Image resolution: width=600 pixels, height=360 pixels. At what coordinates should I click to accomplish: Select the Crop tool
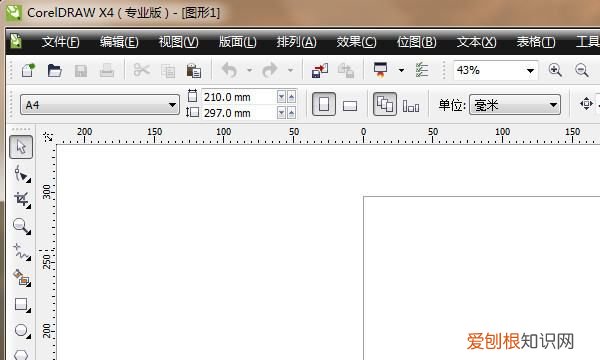click(x=22, y=200)
